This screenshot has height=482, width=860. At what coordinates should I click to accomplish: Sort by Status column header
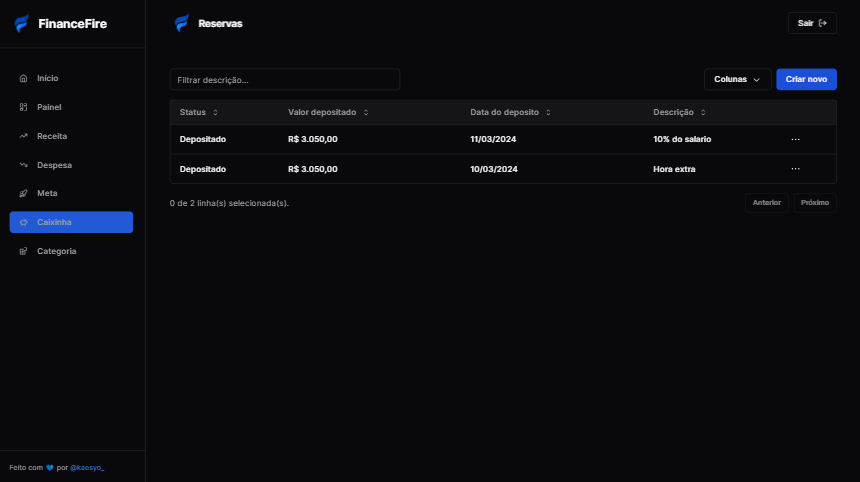(x=198, y=112)
